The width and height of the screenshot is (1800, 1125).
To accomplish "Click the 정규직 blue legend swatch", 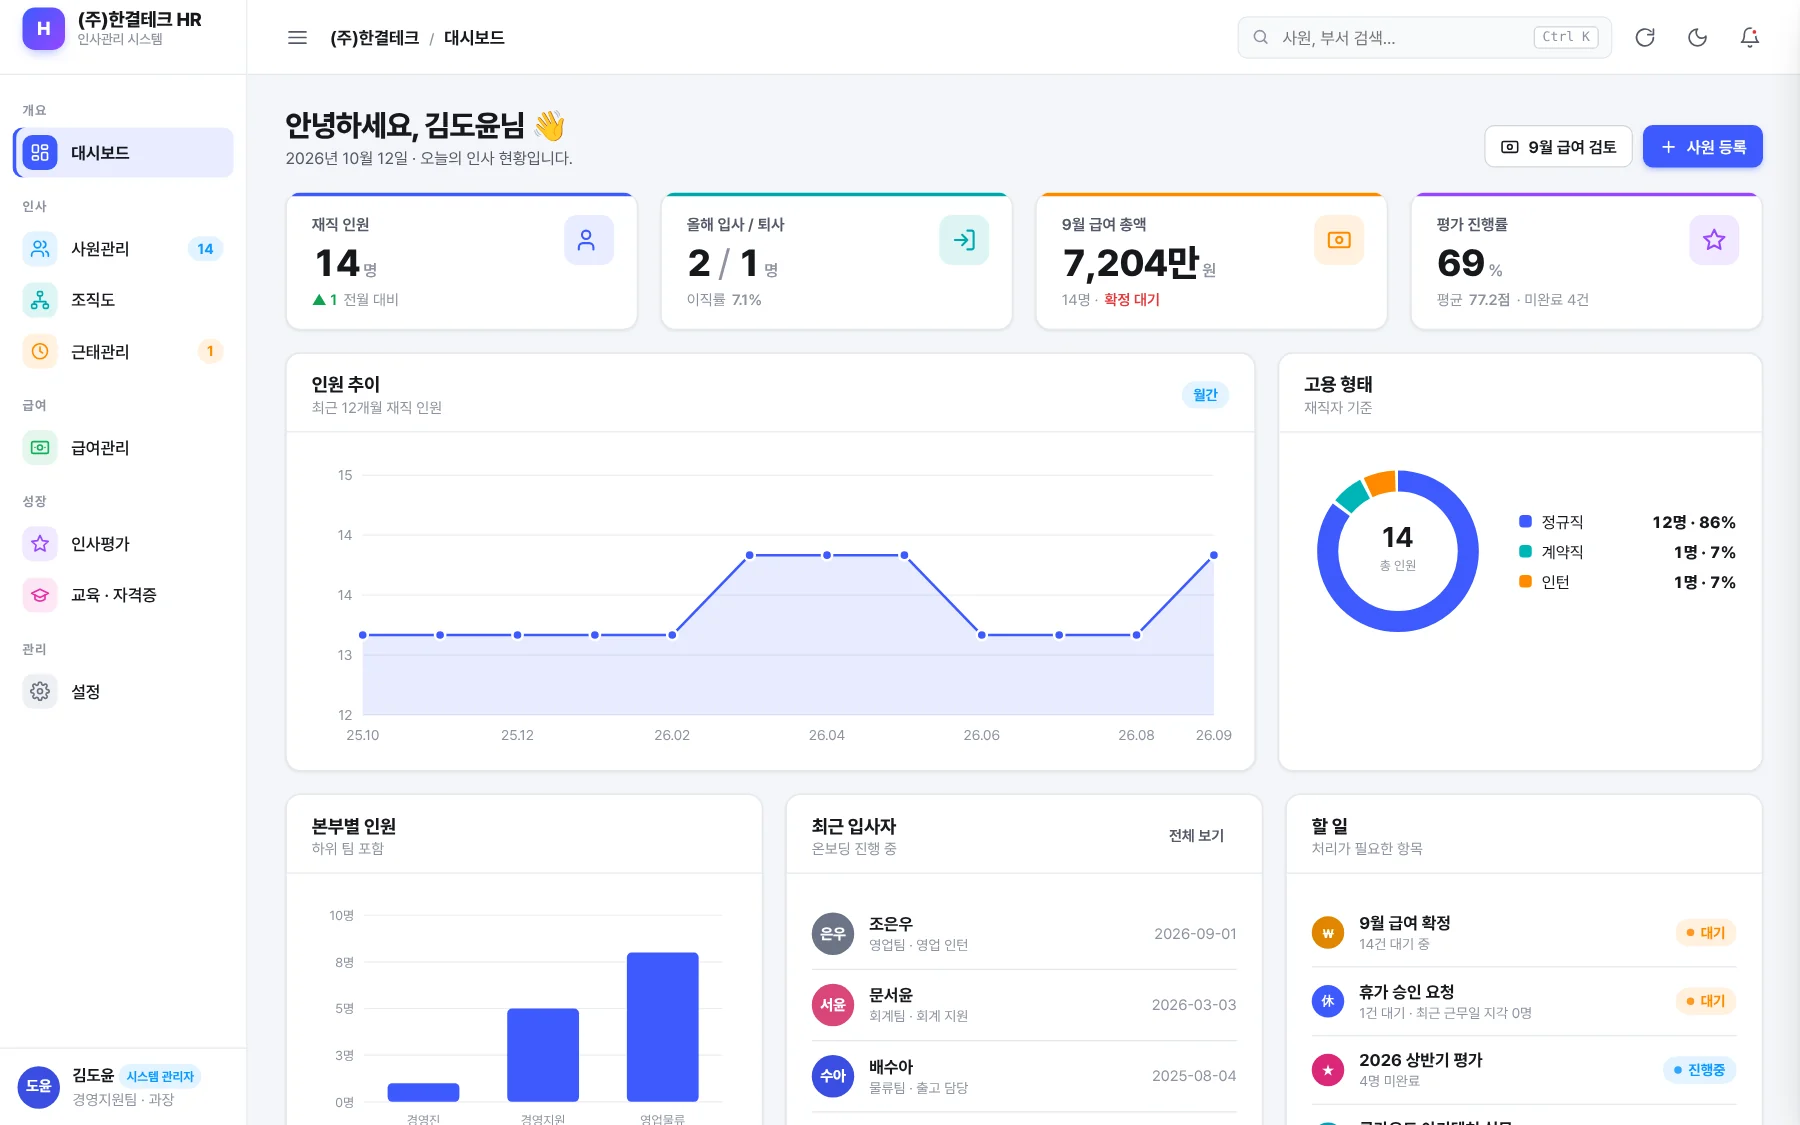I will pyautogui.click(x=1525, y=521).
